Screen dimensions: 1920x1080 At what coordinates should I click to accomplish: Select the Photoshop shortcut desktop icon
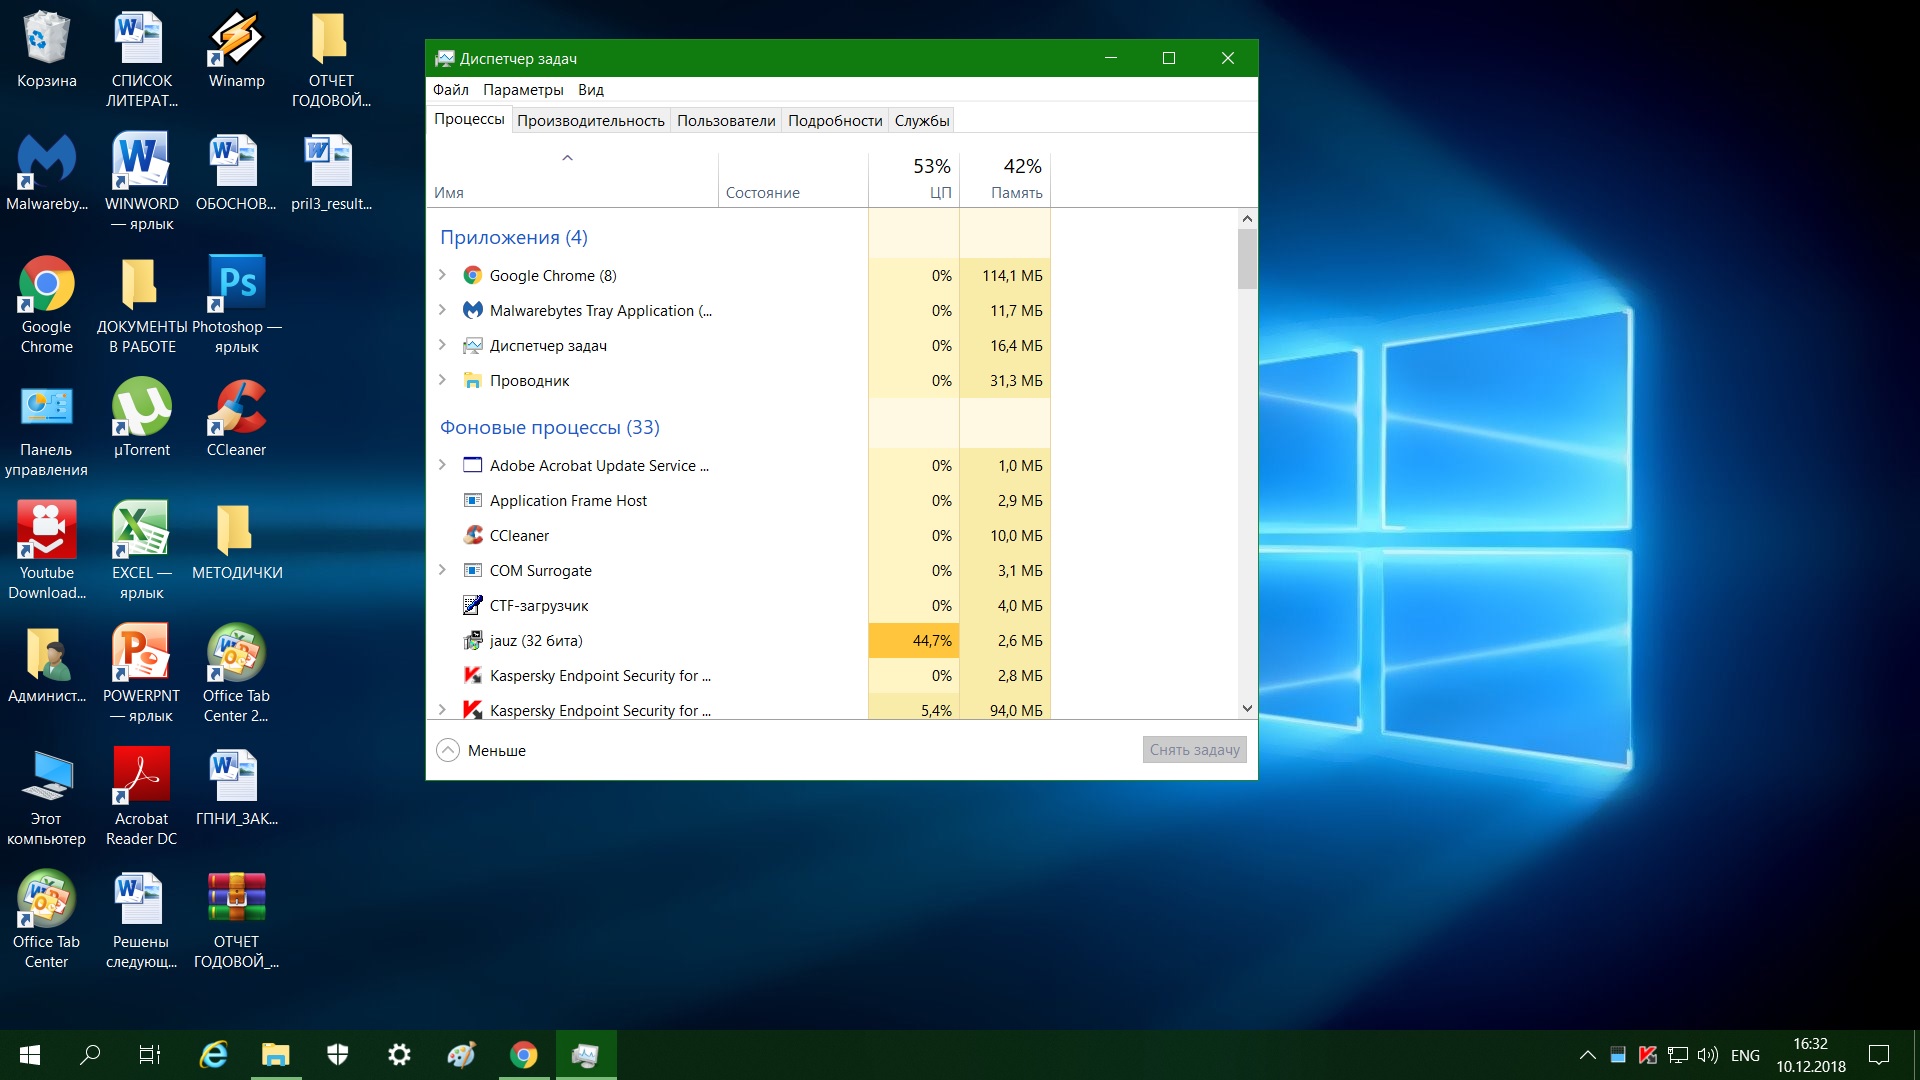[x=236, y=285]
